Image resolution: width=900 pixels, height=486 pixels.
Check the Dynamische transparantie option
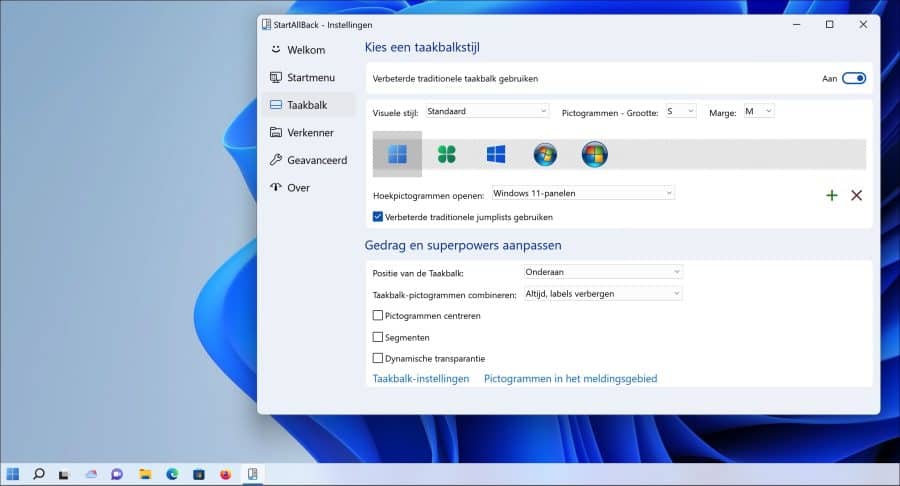tap(378, 358)
